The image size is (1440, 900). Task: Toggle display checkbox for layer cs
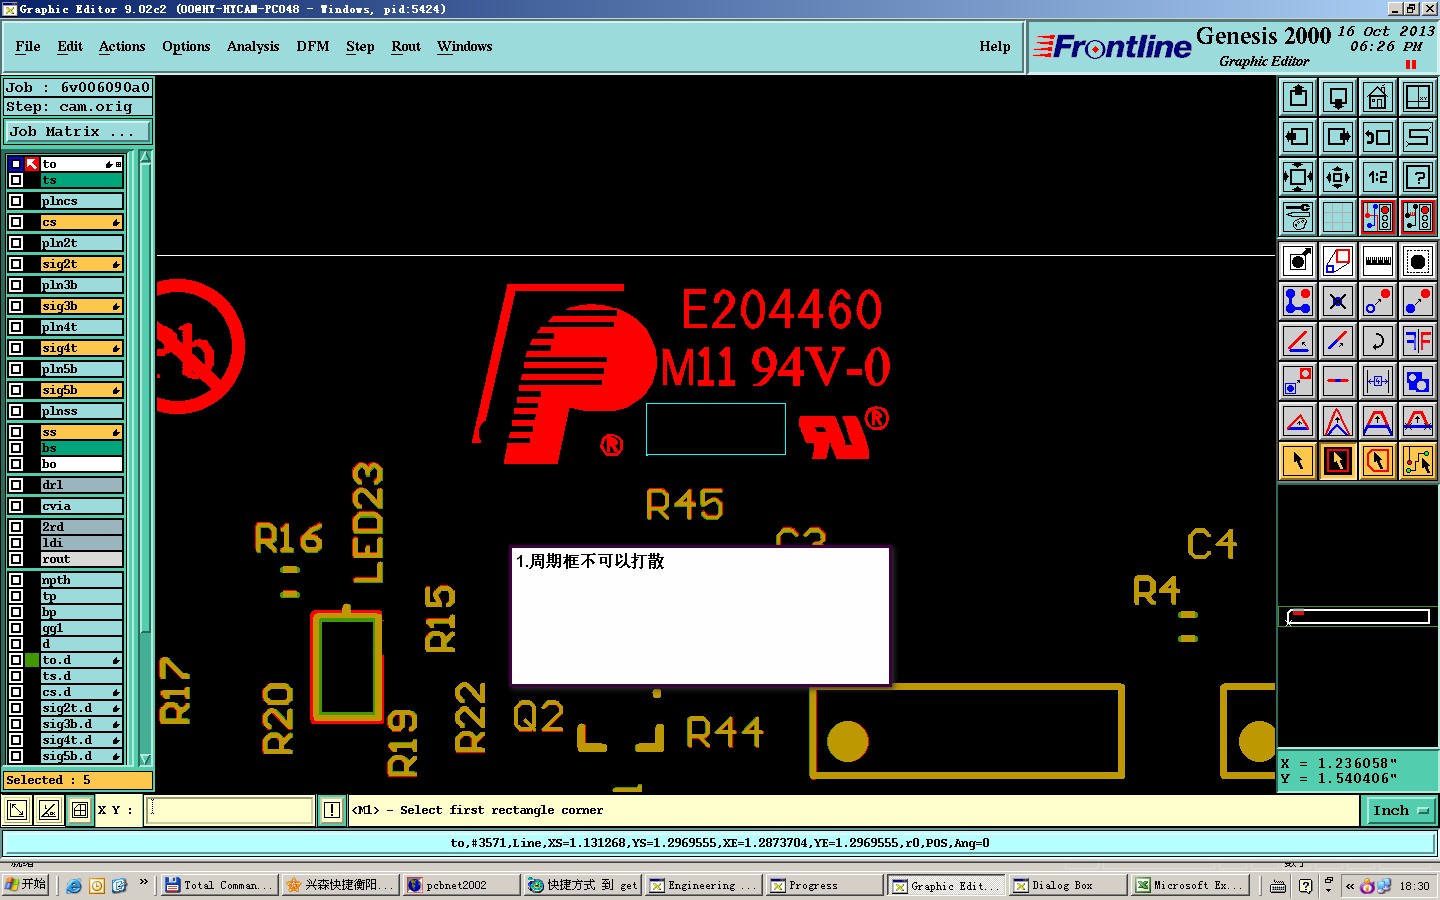pyautogui.click(x=16, y=222)
